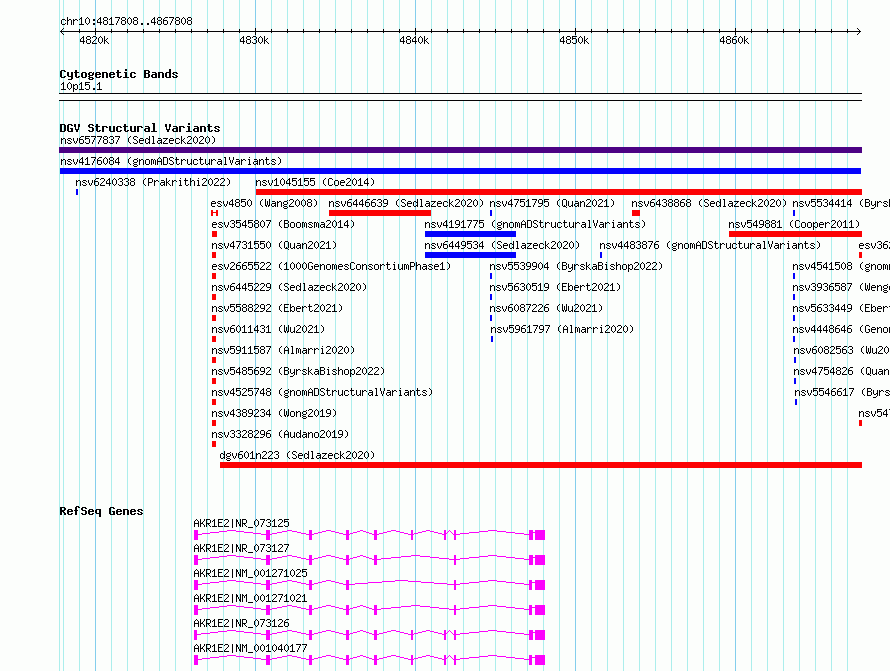Open nsv5630519 (Ebert2021) variant
The width and height of the screenshot is (890, 671).
pos(555,287)
